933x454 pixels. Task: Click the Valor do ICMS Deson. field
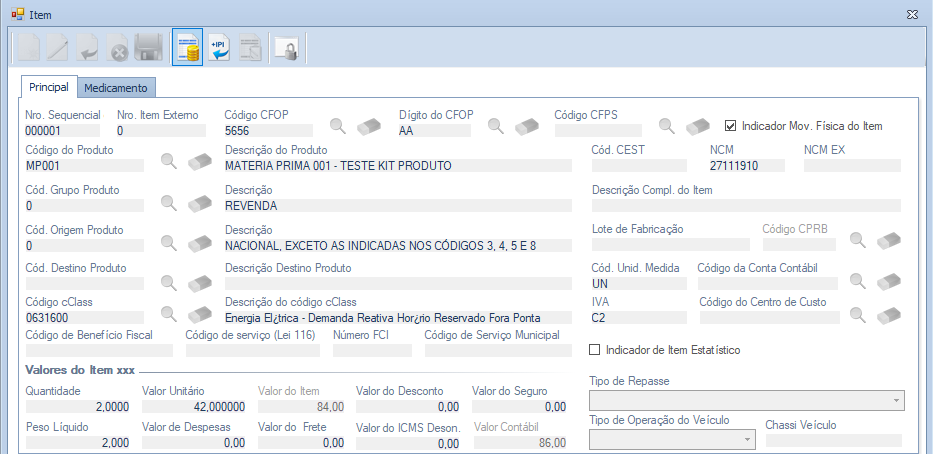coord(408,443)
